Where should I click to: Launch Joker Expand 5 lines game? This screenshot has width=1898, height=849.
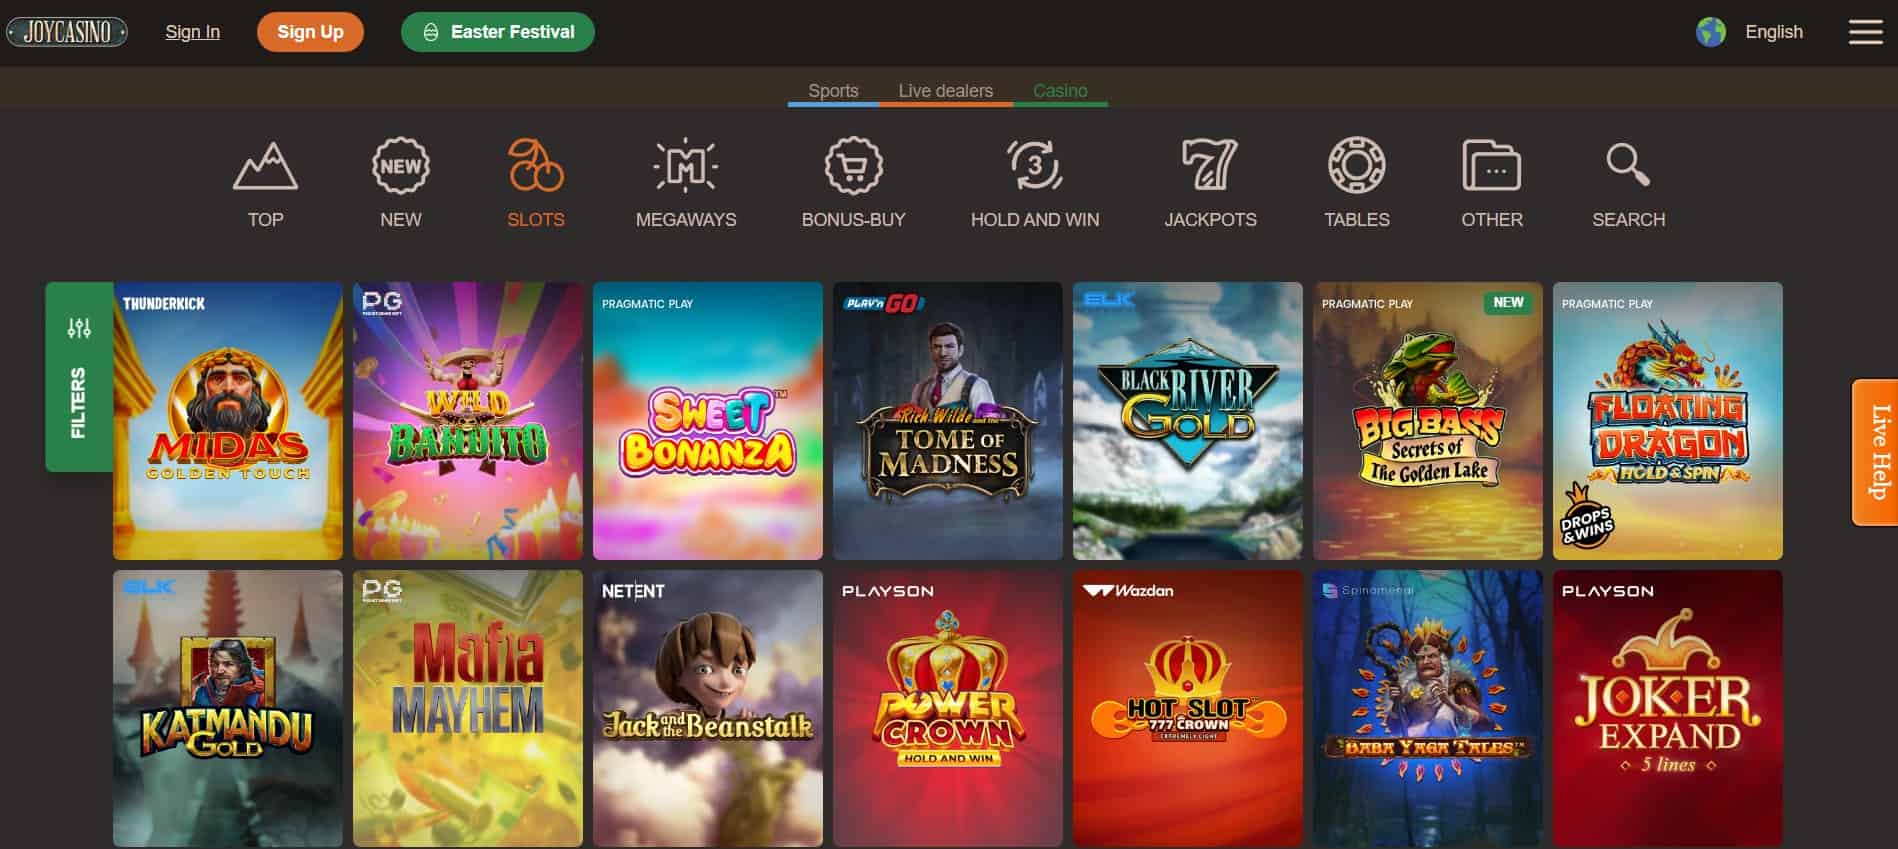coord(1668,709)
